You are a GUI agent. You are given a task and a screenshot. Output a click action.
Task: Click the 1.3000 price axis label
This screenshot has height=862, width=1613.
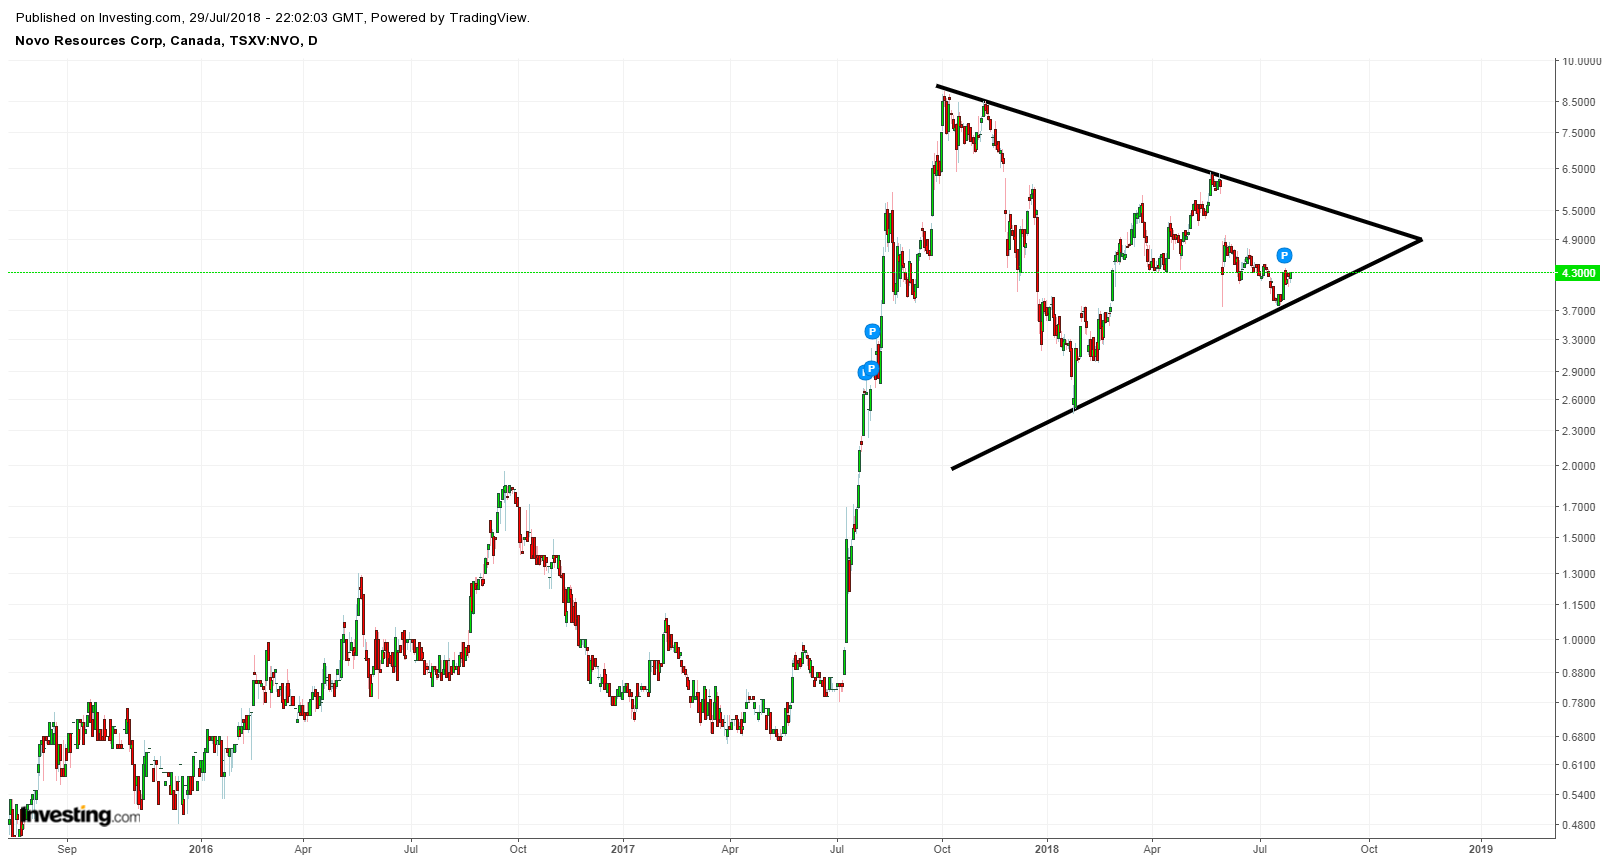click(x=1578, y=574)
